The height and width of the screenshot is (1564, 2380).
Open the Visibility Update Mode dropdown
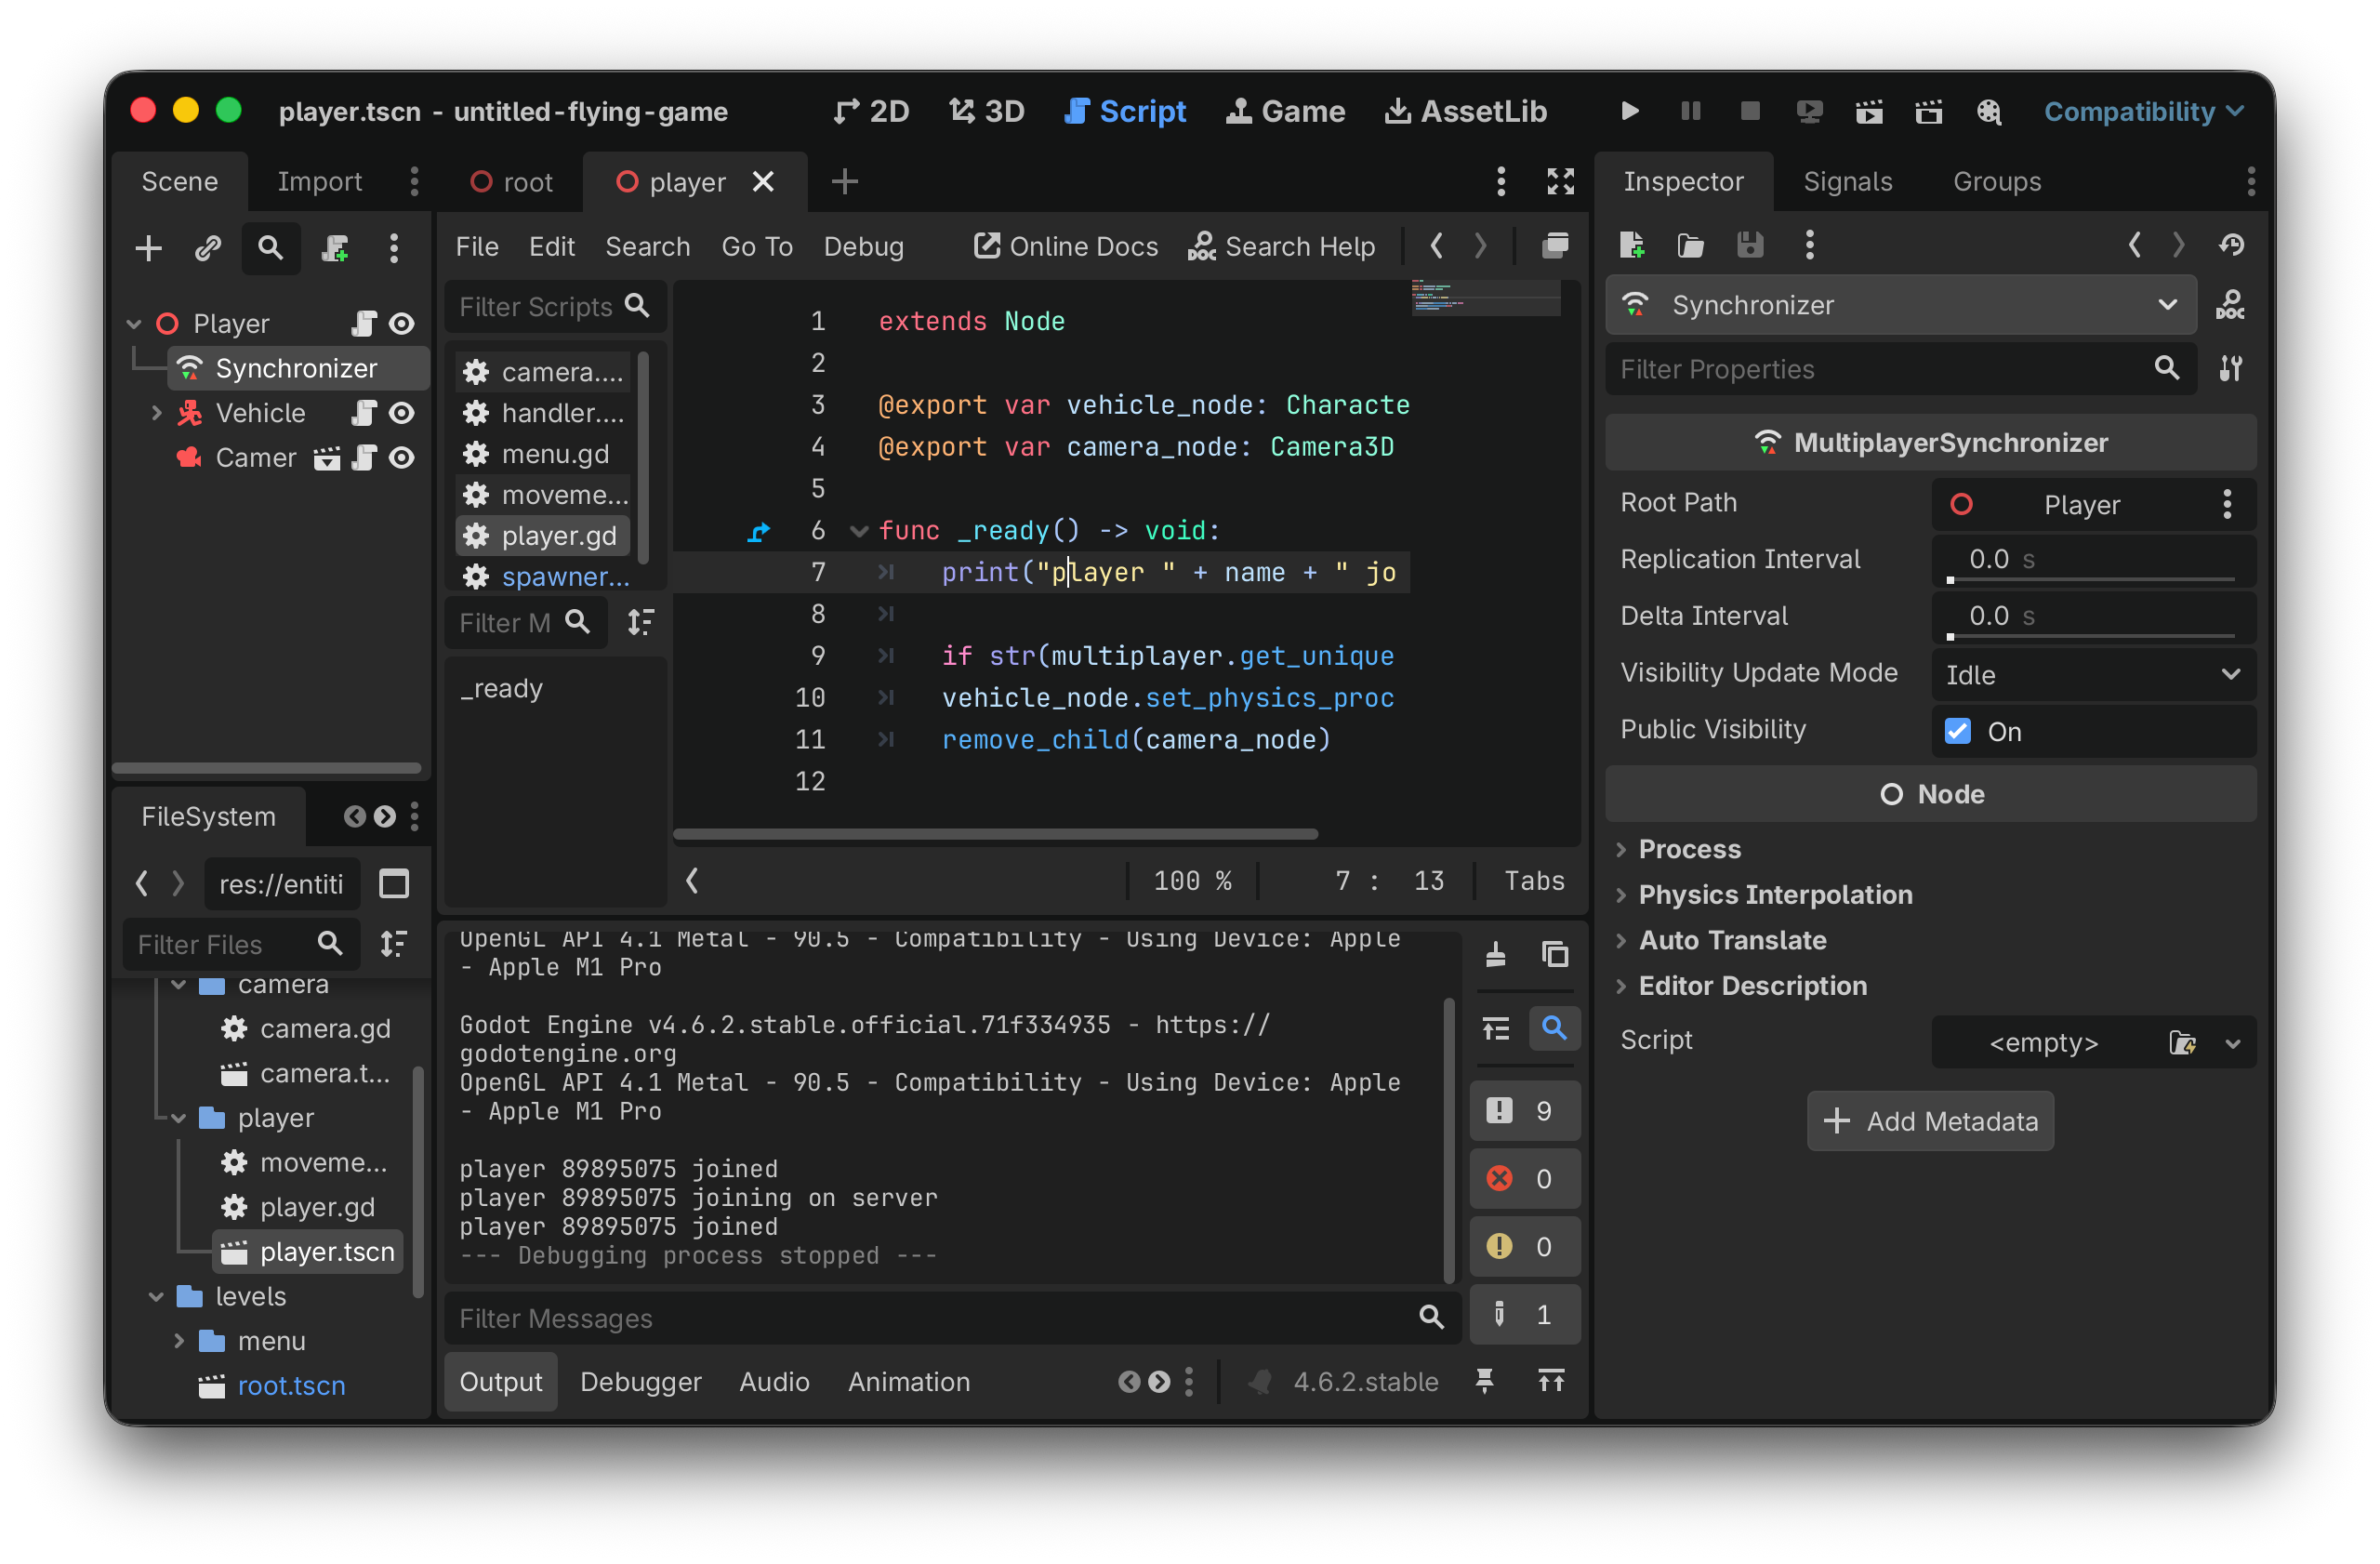pyautogui.click(x=2093, y=674)
